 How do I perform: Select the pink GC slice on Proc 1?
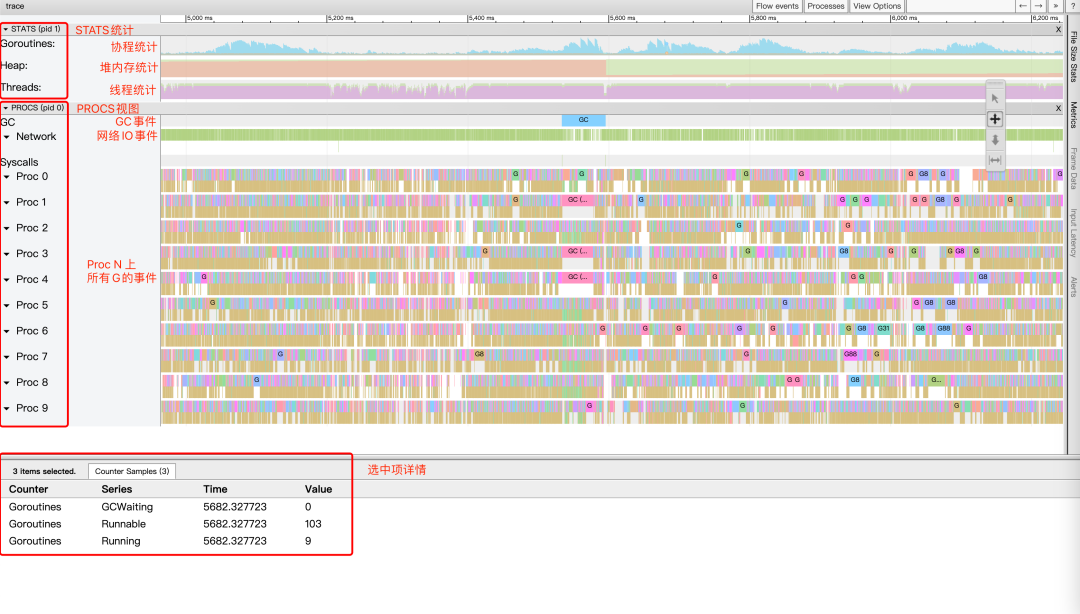pyautogui.click(x=577, y=200)
